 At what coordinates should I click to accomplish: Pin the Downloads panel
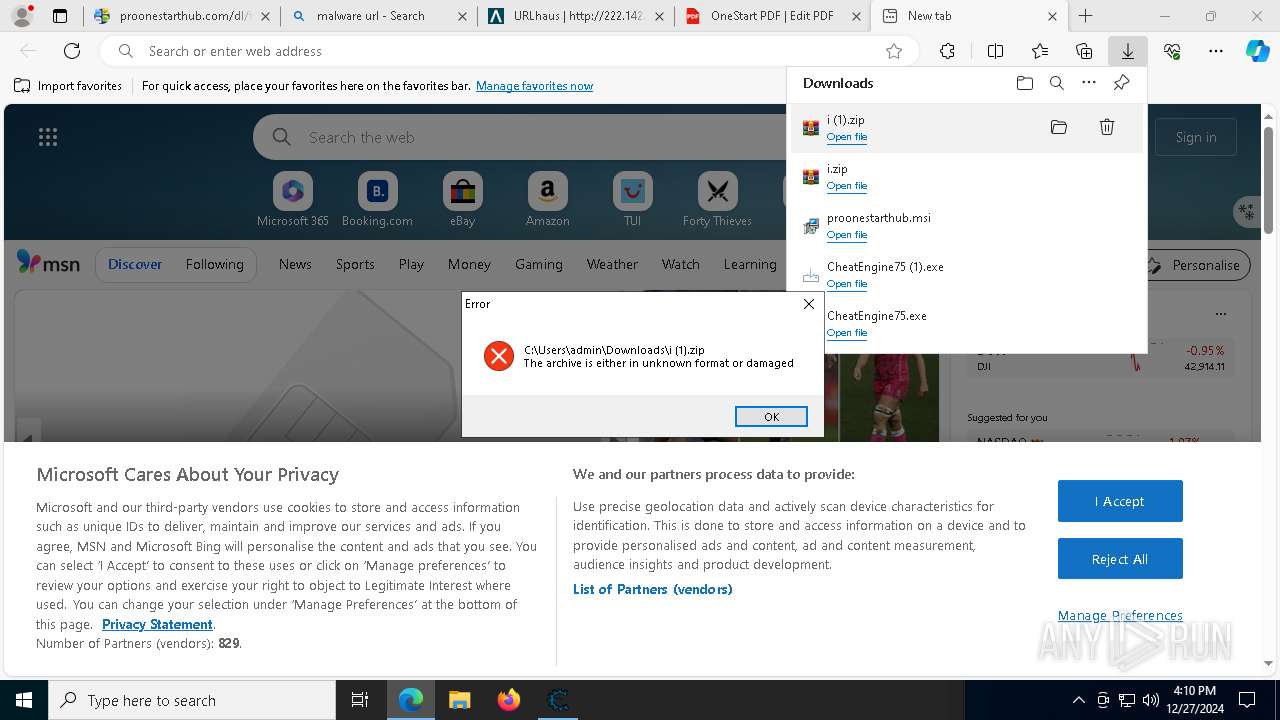(1121, 83)
